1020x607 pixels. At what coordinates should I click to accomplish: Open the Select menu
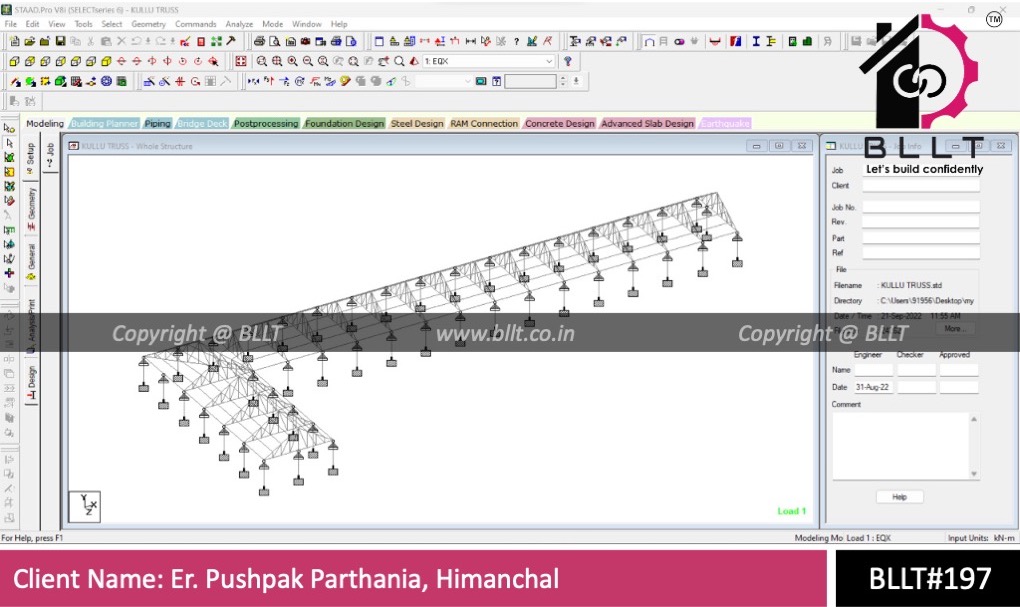(x=111, y=24)
